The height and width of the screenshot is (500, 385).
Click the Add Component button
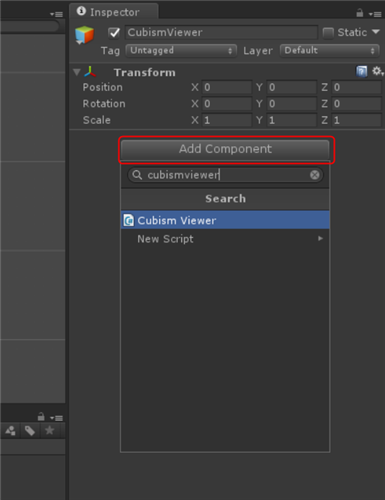pos(225,149)
